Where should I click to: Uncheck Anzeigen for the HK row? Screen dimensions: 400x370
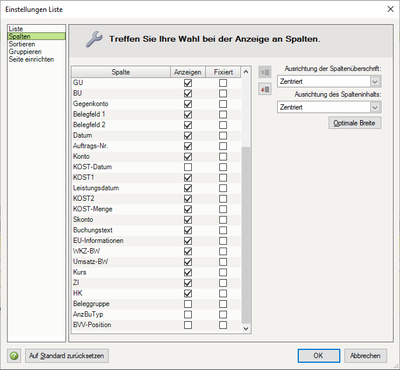coord(188,293)
